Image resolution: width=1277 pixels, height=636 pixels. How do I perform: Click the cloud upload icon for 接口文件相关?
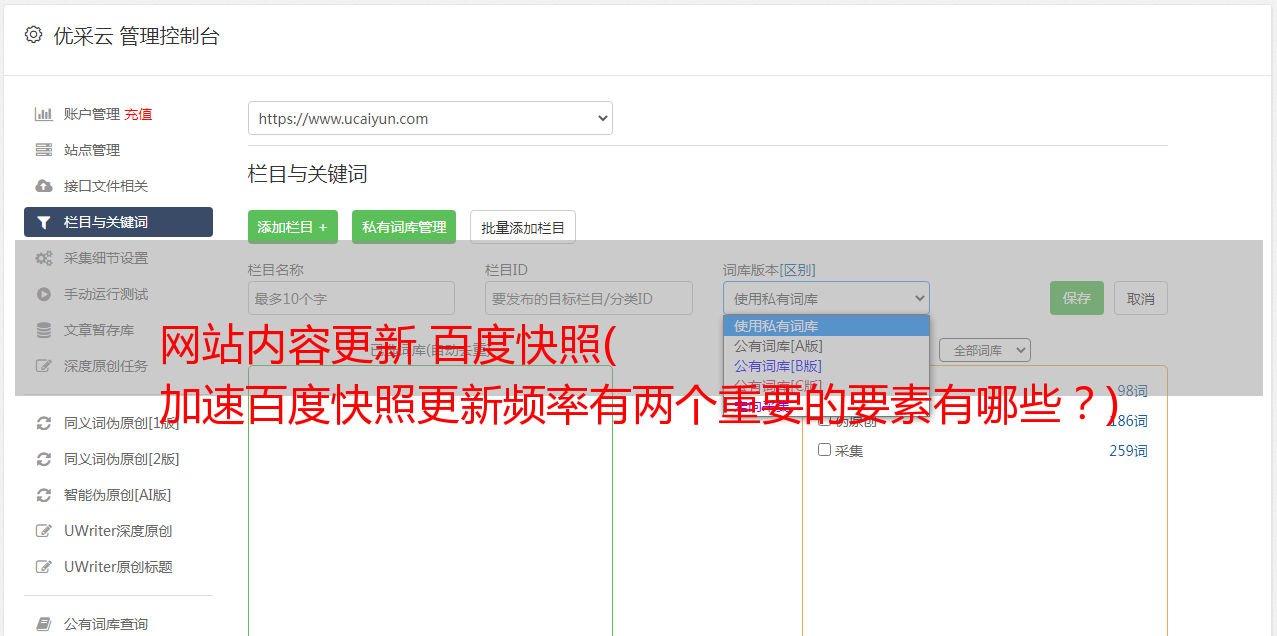pos(44,186)
